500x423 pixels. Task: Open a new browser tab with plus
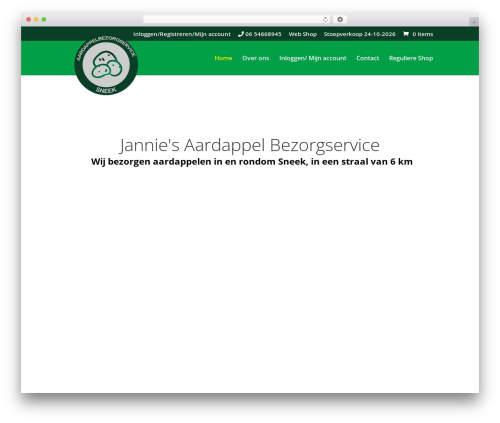[474, 22]
